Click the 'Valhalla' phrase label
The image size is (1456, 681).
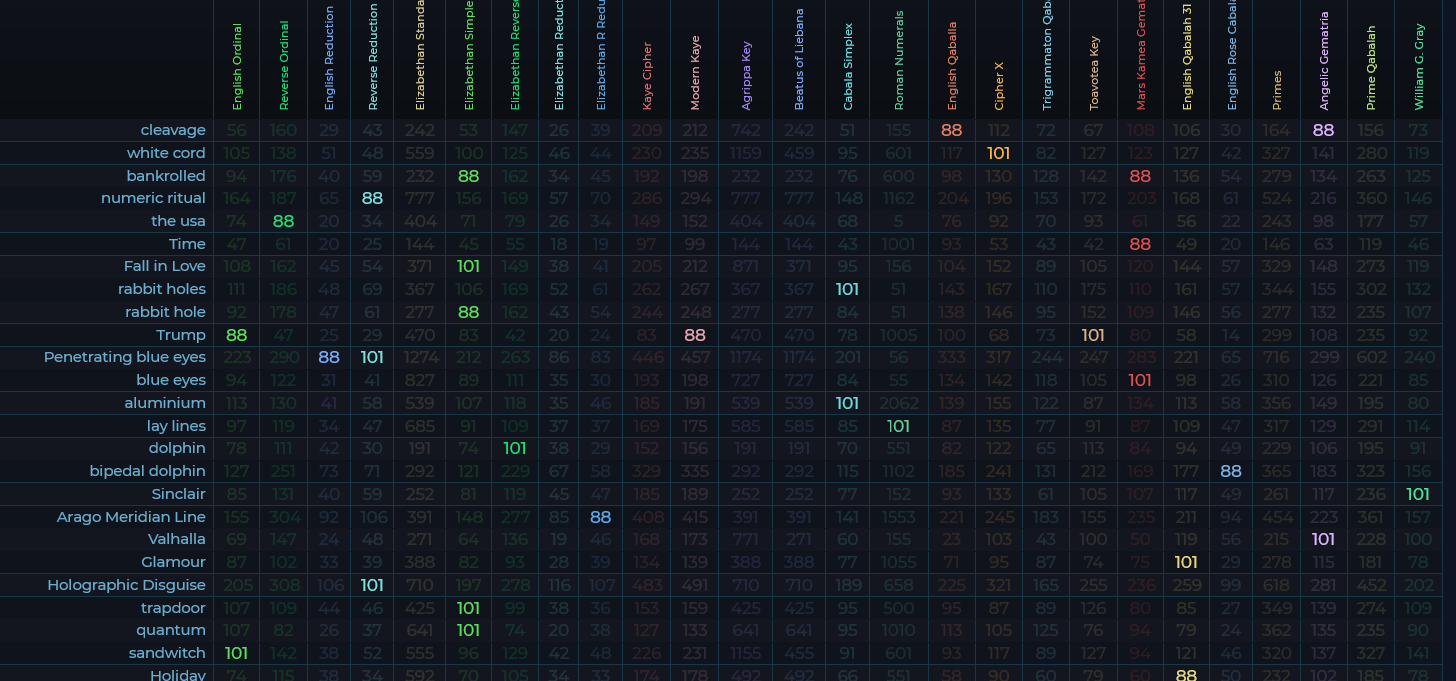176,539
